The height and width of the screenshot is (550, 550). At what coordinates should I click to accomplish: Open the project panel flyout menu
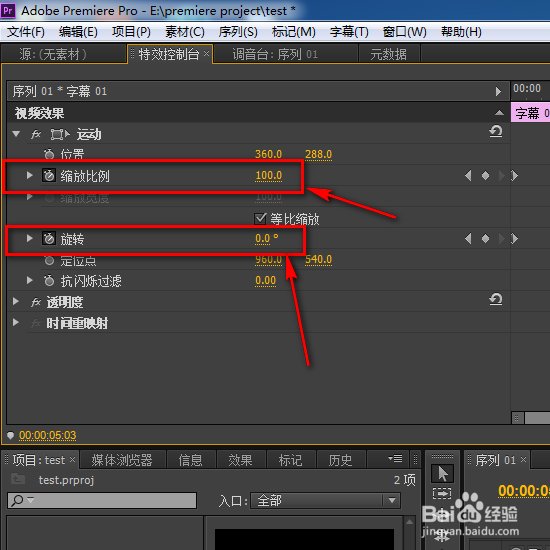pyautogui.click(x=395, y=458)
